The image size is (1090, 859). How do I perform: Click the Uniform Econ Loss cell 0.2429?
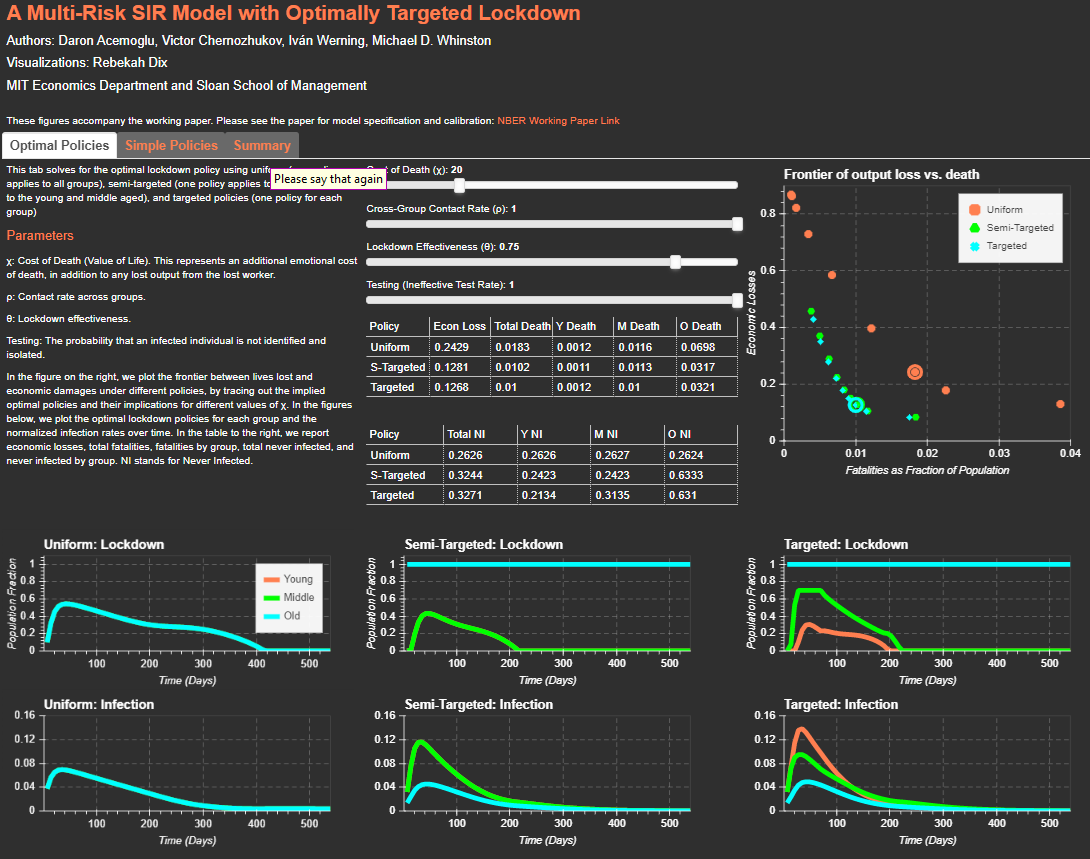459,346
